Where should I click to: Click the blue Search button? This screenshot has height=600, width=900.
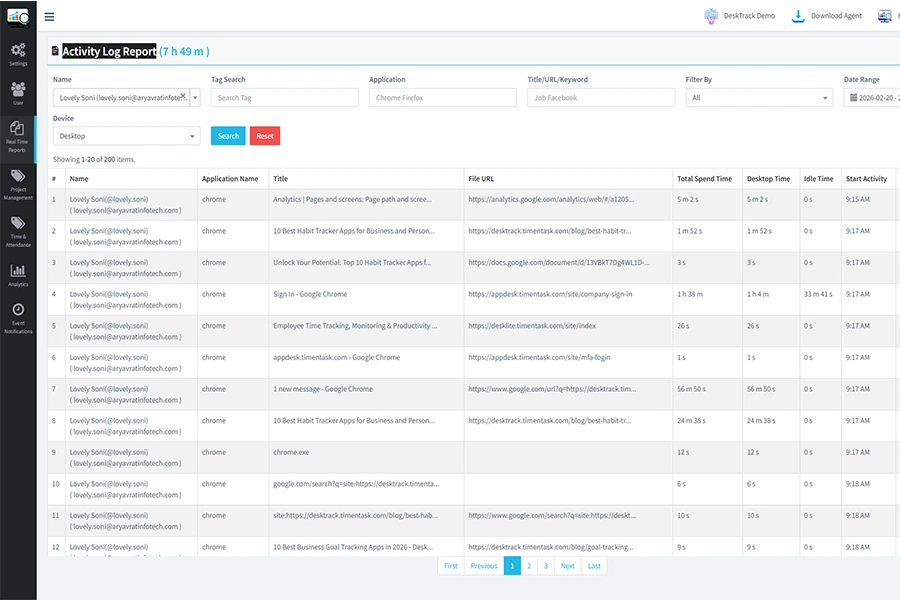[228, 136]
